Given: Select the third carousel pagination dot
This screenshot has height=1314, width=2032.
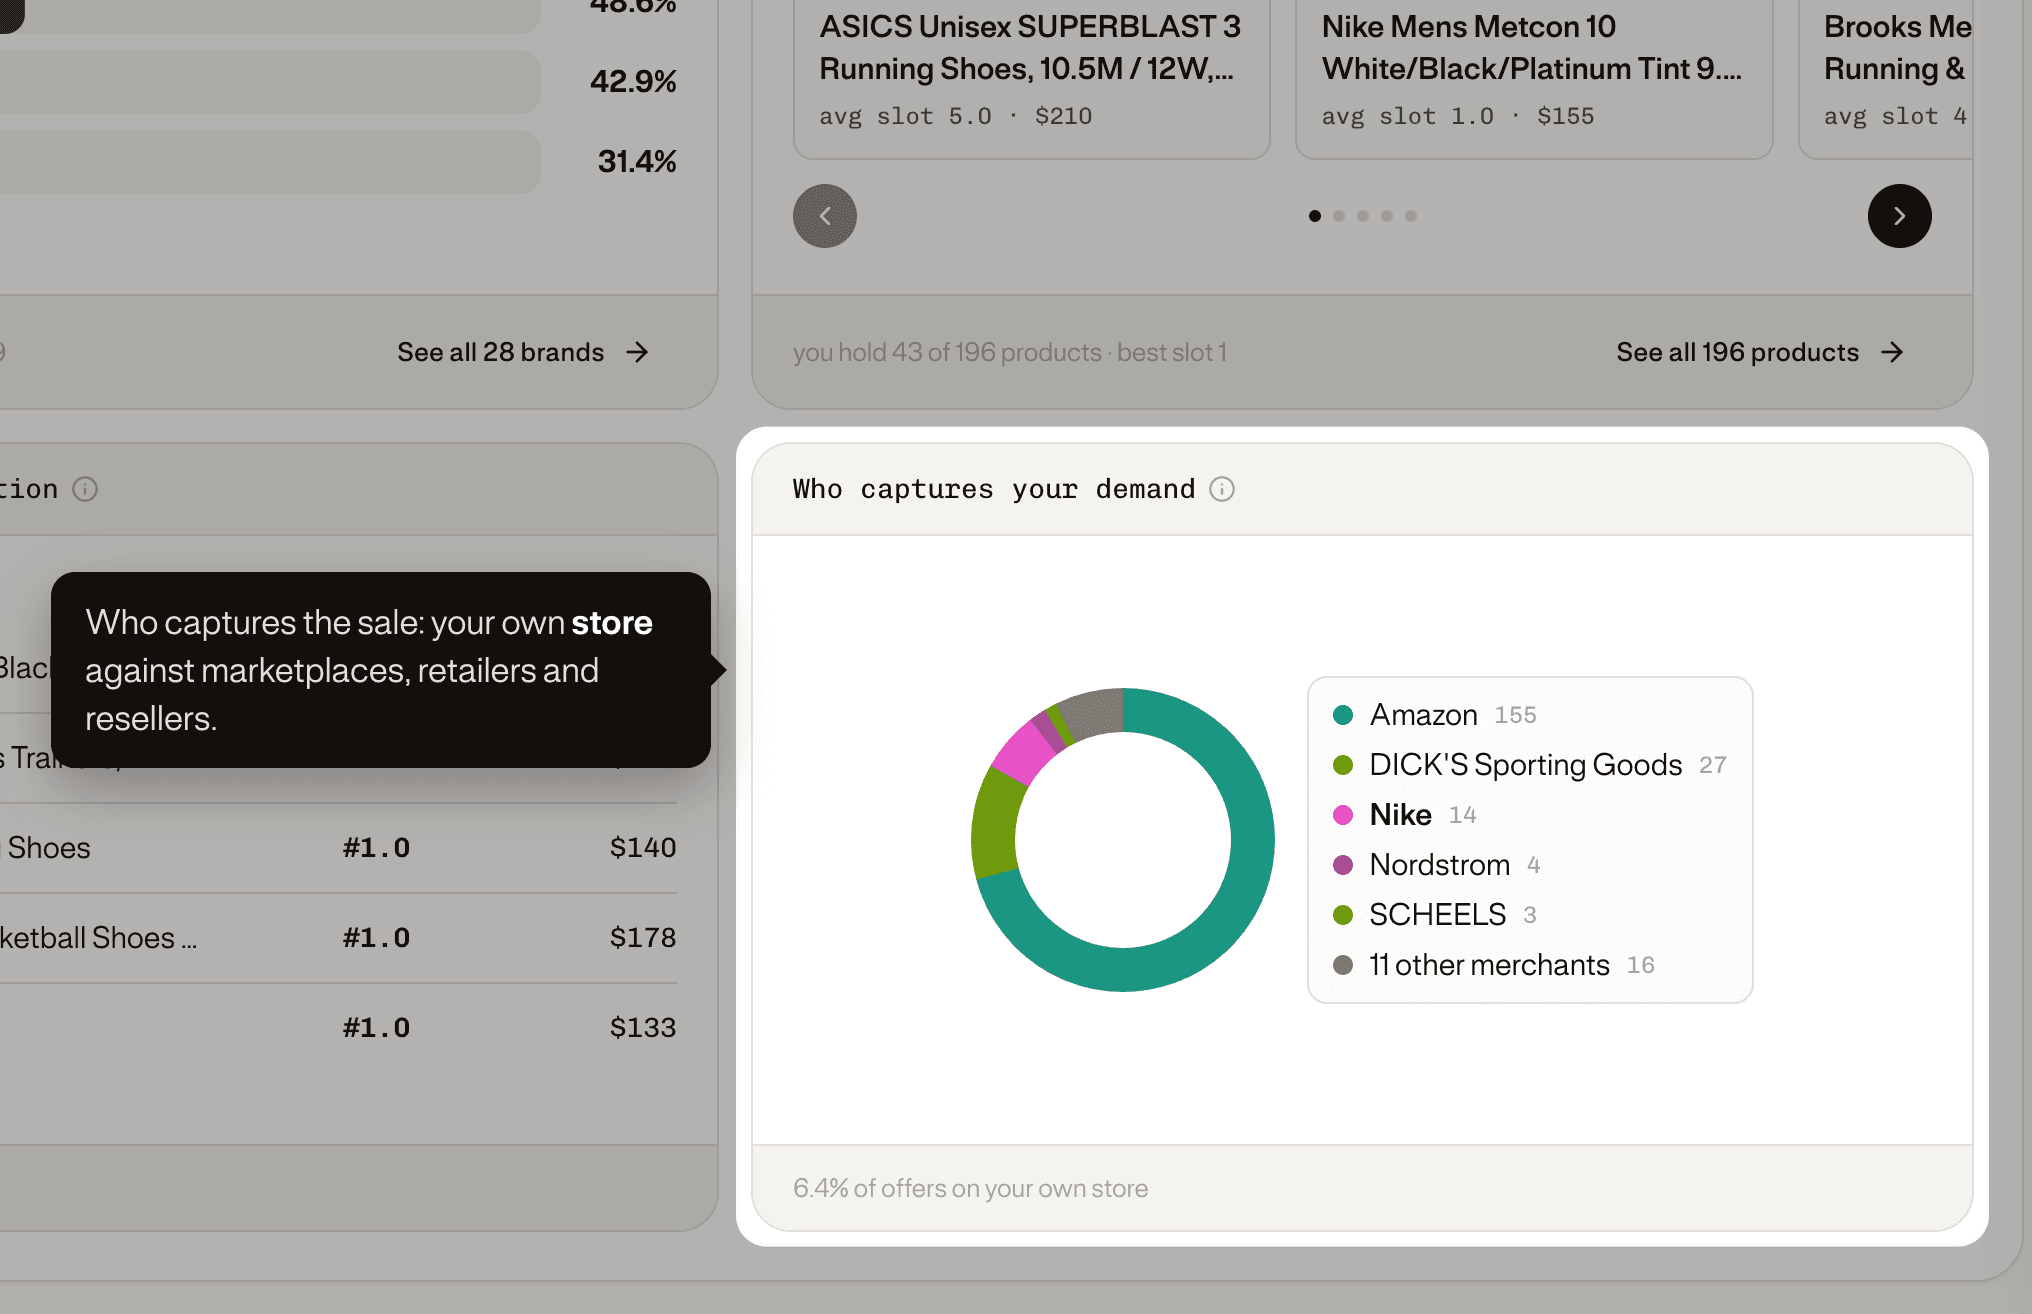Looking at the screenshot, I should (1363, 216).
